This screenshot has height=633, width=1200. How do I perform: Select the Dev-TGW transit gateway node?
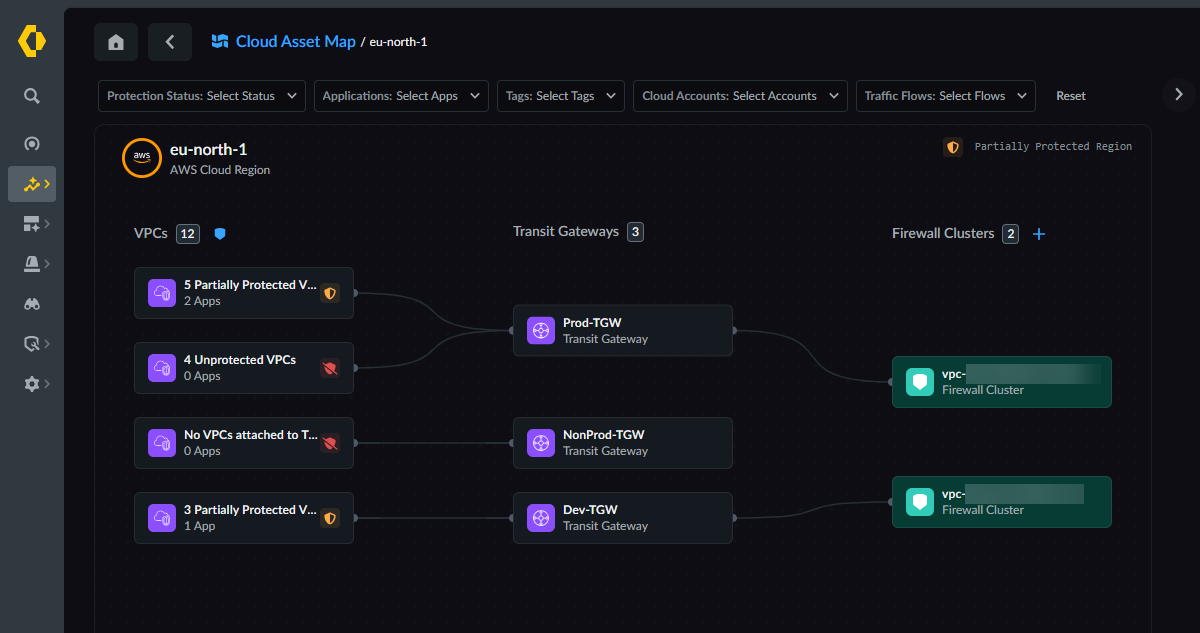[x=622, y=517]
